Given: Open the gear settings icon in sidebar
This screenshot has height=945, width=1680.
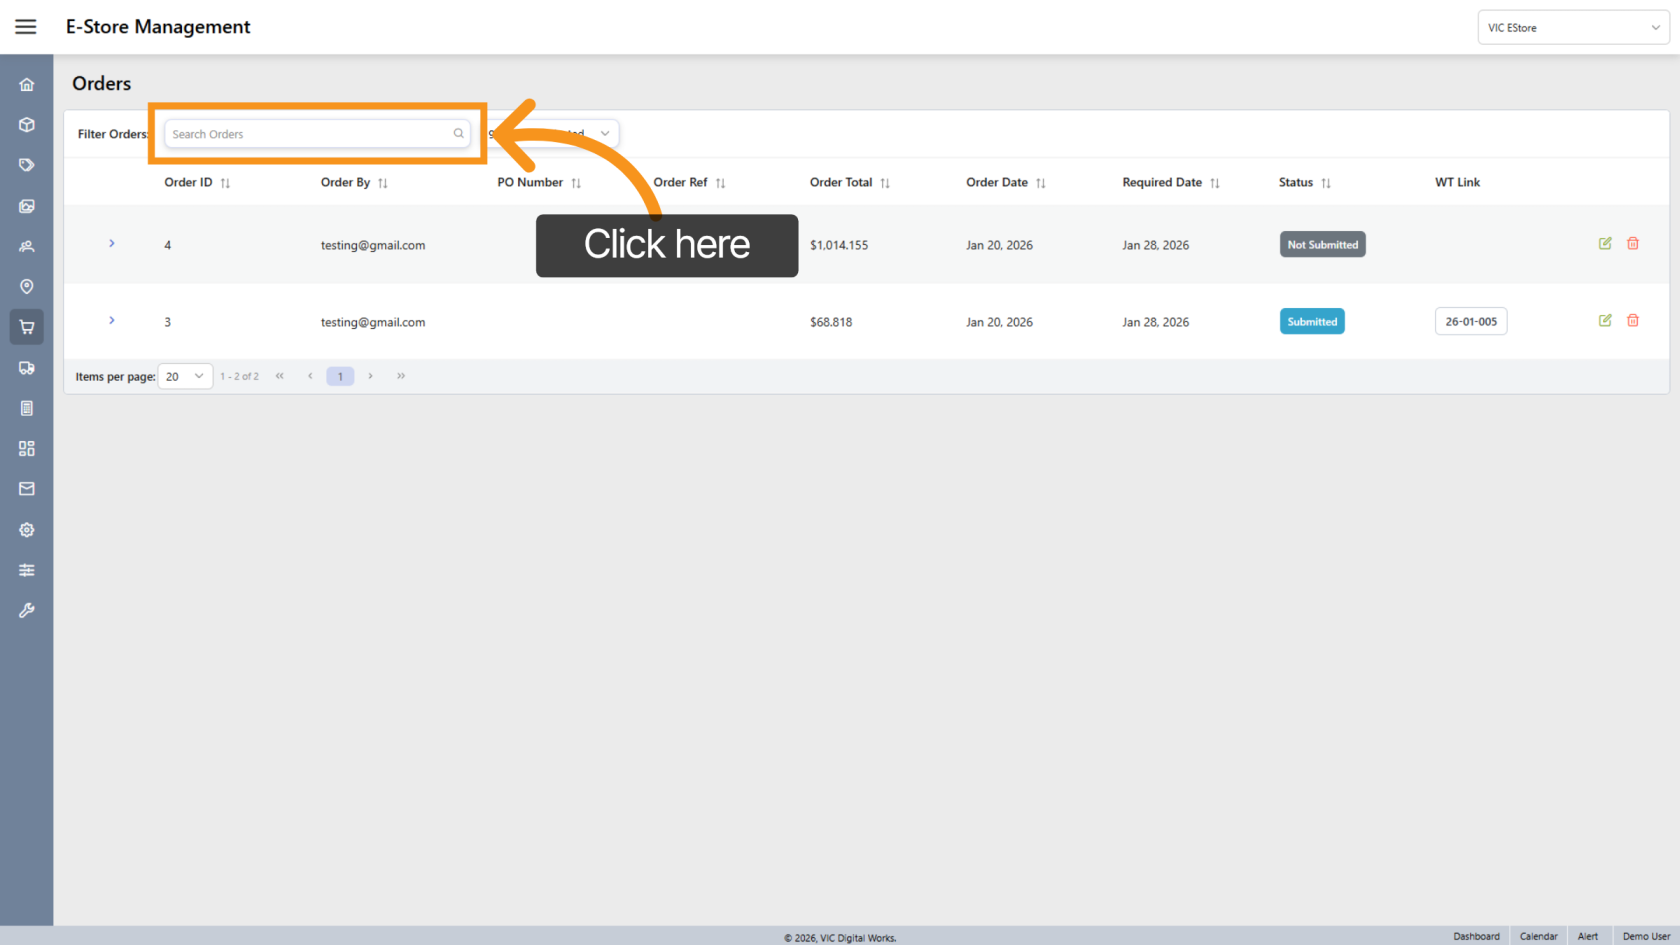Looking at the screenshot, I should point(27,530).
